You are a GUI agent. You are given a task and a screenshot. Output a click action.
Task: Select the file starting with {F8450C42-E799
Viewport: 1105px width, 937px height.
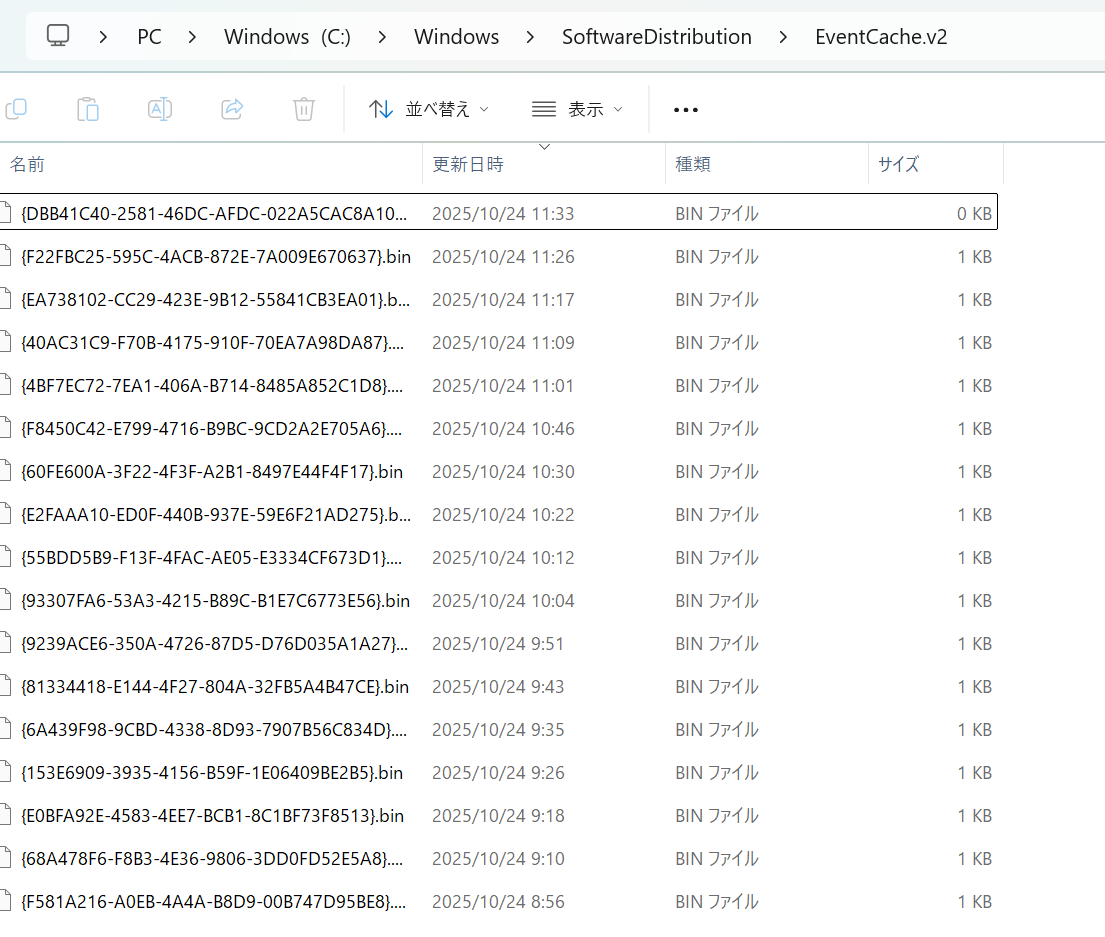point(499,428)
